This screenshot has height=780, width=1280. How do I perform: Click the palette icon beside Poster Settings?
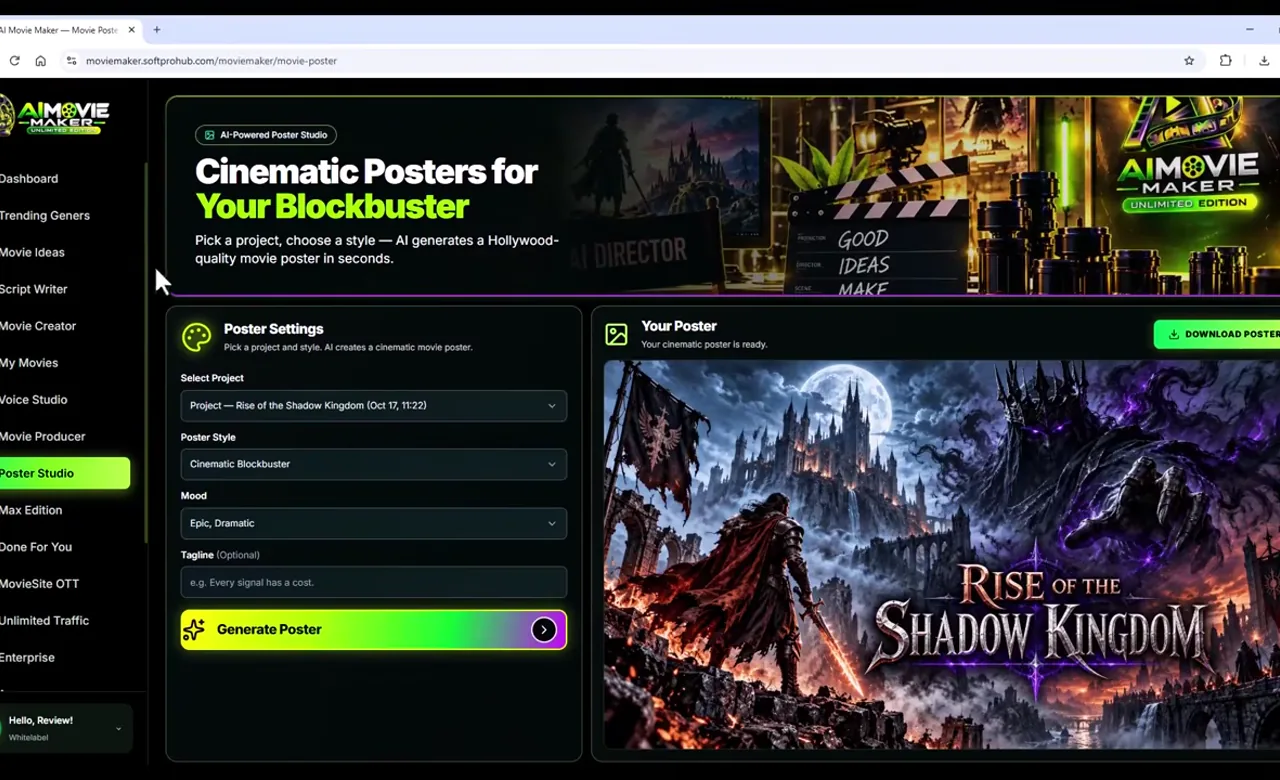(x=196, y=337)
